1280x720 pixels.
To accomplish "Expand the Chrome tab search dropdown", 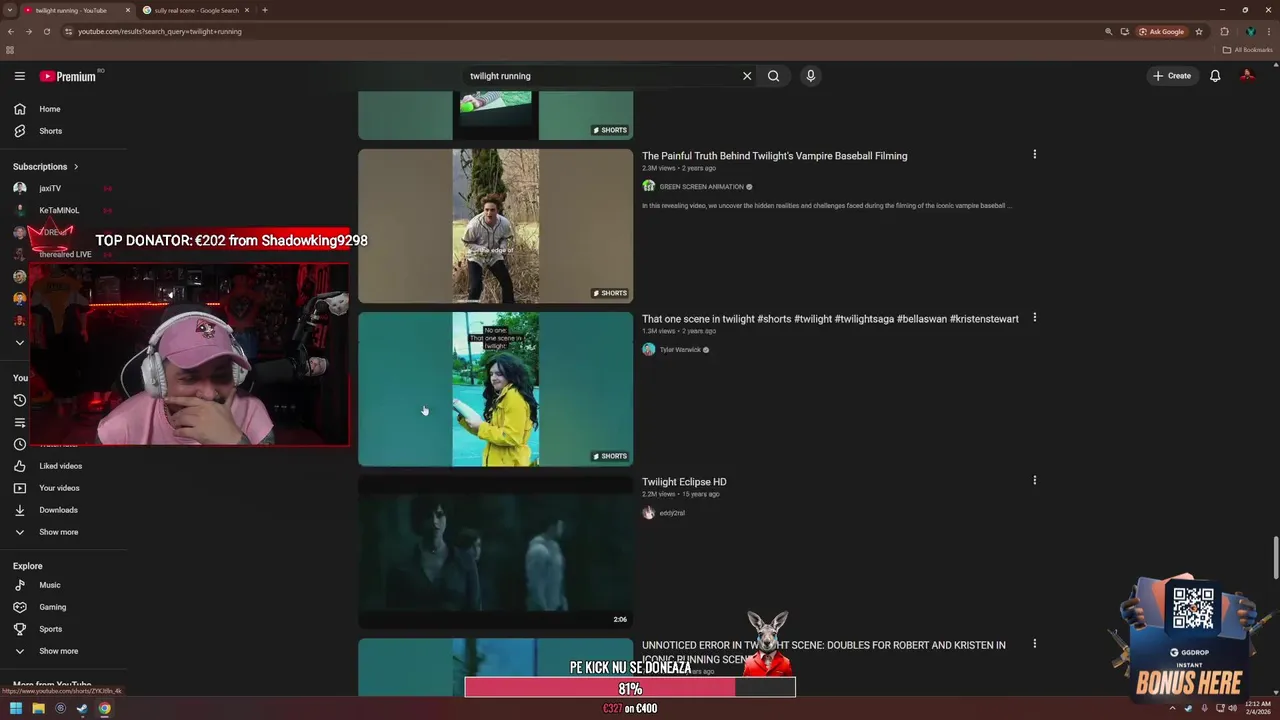I will coord(10,10).
